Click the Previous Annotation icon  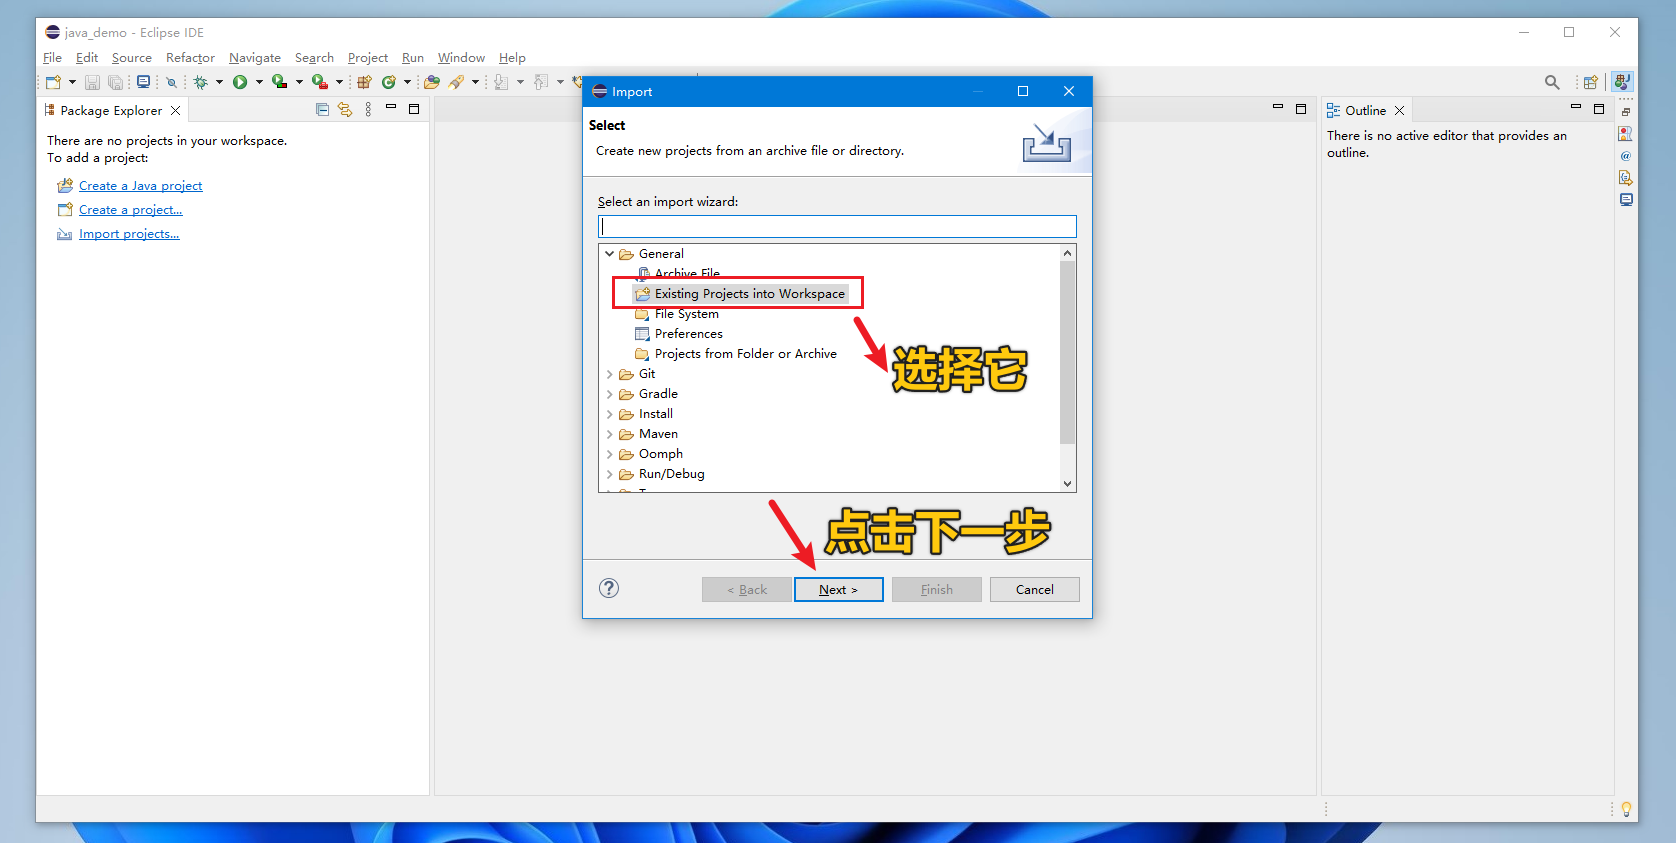[541, 82]
